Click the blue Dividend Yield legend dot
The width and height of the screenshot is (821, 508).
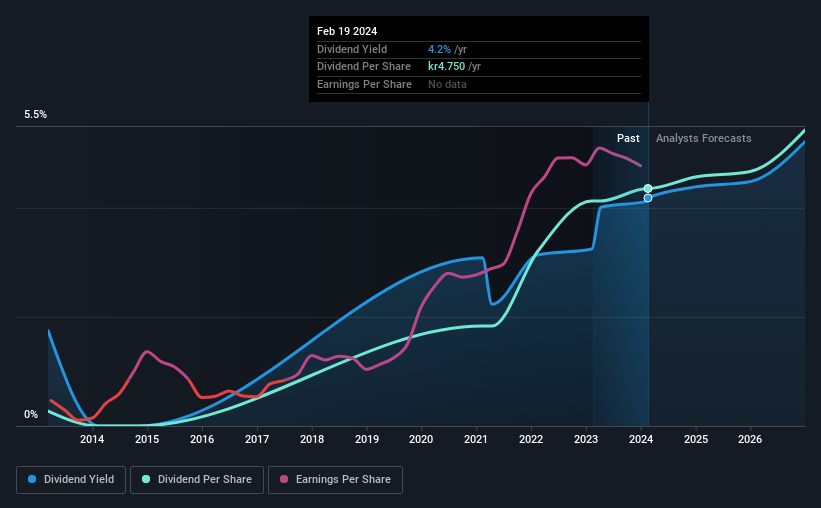click(32, 479)
